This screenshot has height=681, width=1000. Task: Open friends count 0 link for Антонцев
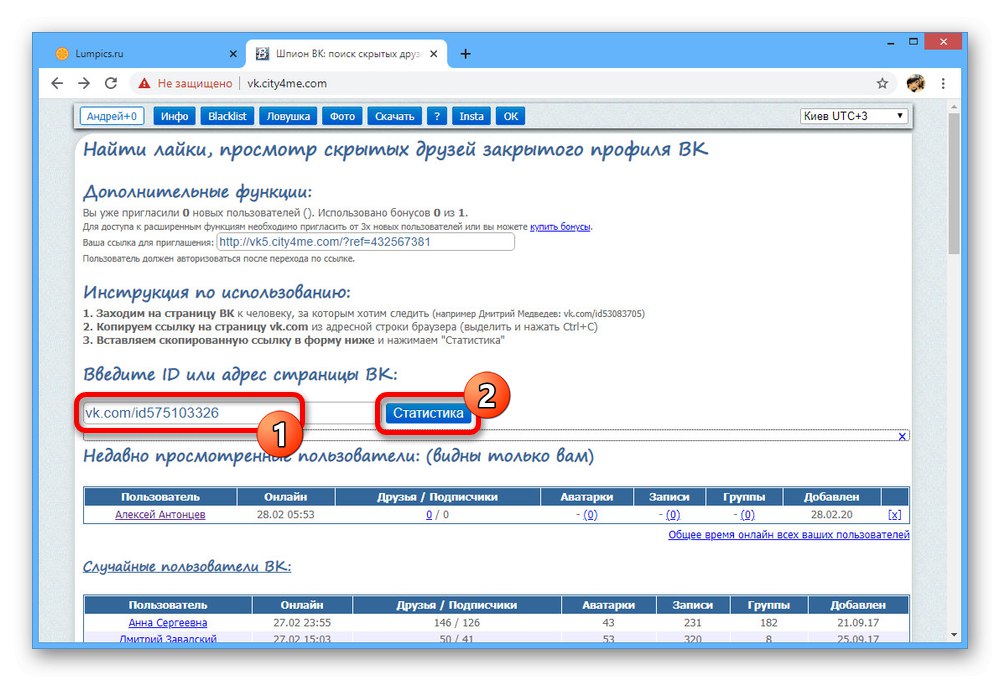(x=429, y=515)
